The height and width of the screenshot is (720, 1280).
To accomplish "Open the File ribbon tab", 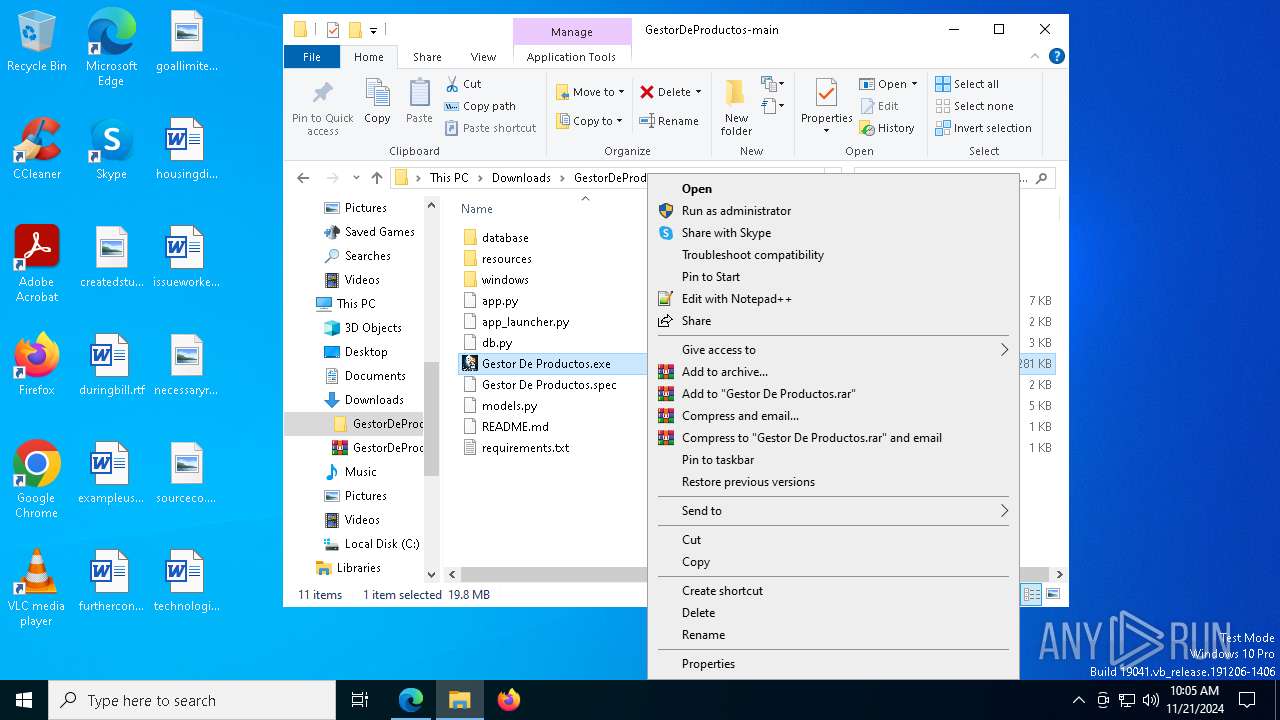I will tap(312, 57).
